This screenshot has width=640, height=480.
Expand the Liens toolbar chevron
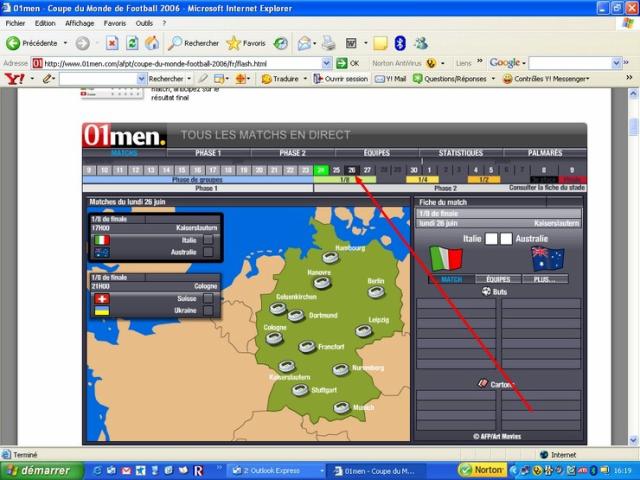480,61
